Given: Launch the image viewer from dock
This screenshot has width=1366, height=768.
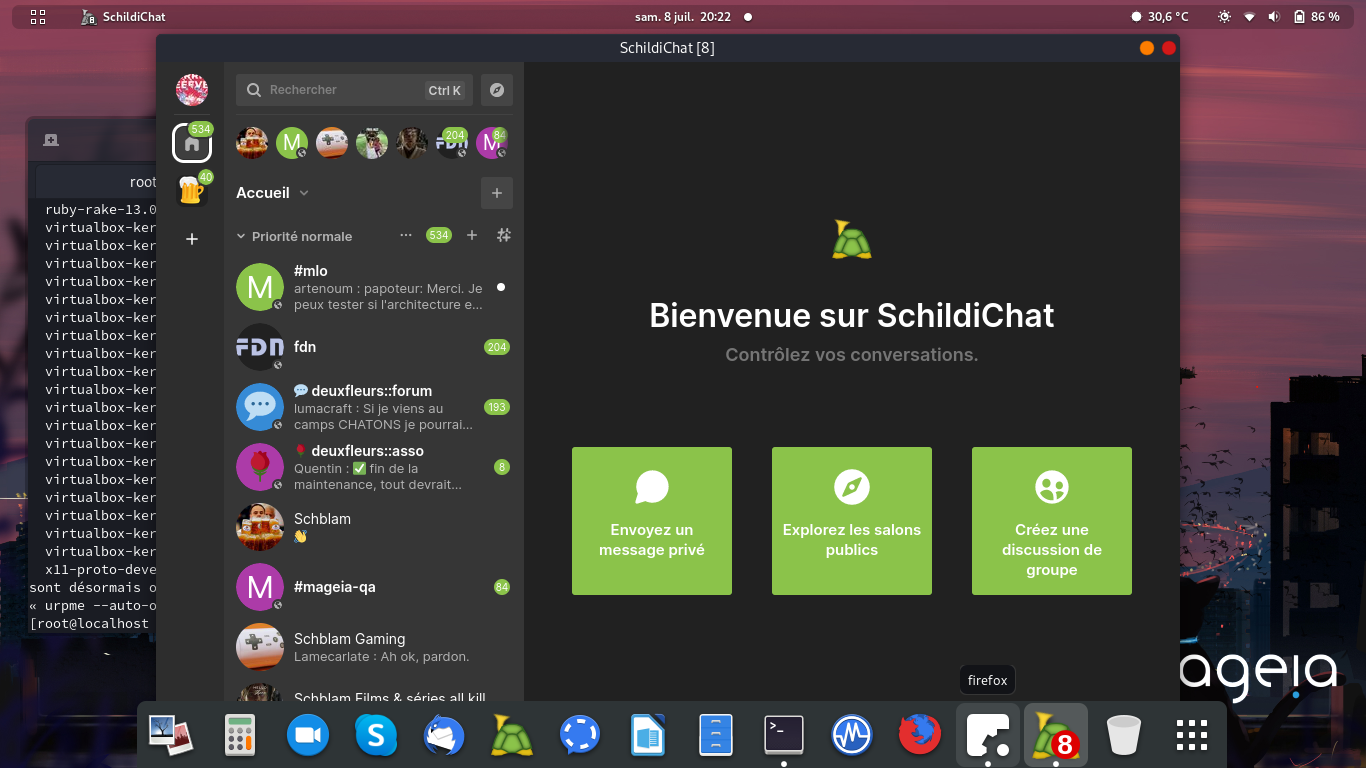Looking at the screenshot, I should pos(170,735).
